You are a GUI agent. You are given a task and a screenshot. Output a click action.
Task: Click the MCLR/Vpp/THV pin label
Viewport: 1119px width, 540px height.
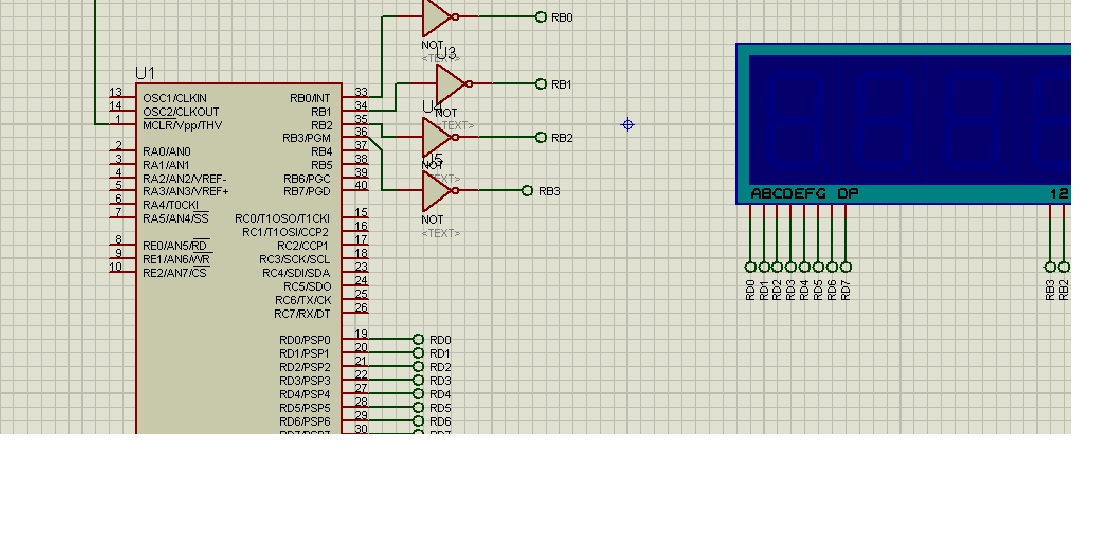[x=183, y=125]
